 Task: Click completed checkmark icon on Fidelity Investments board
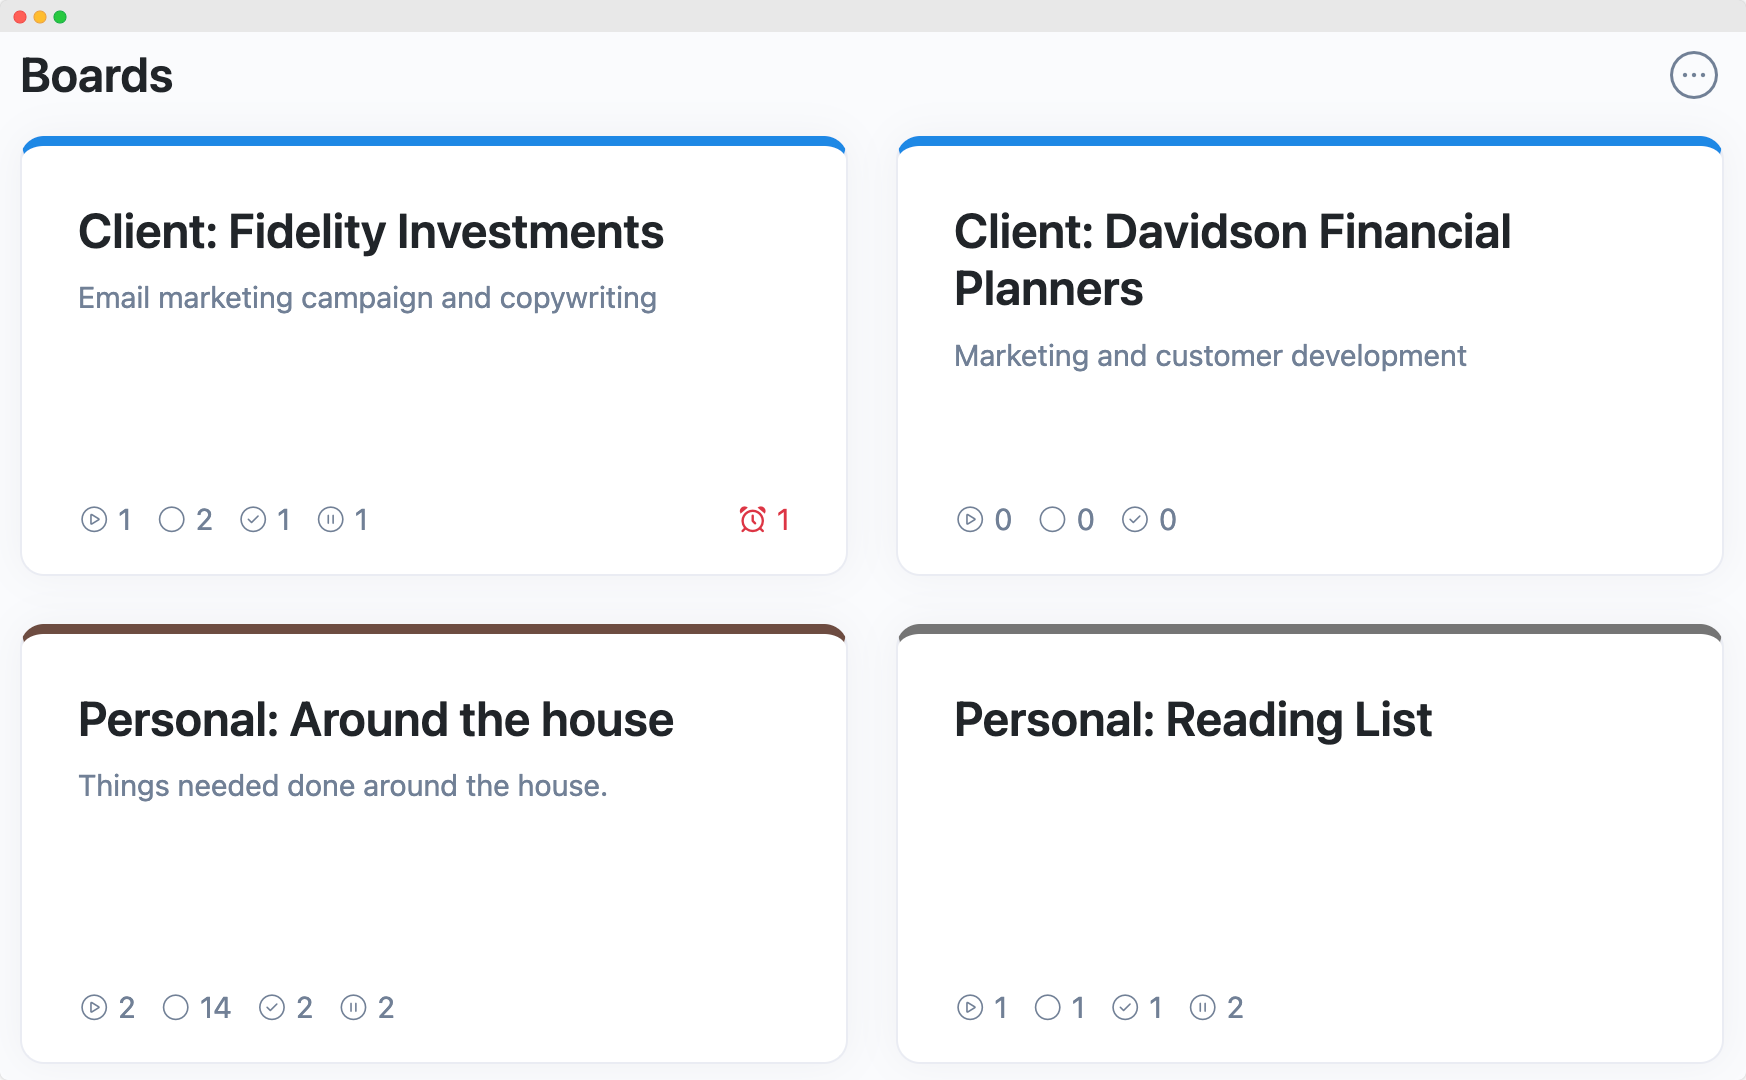pyautogui.click(x=253, y=520)
